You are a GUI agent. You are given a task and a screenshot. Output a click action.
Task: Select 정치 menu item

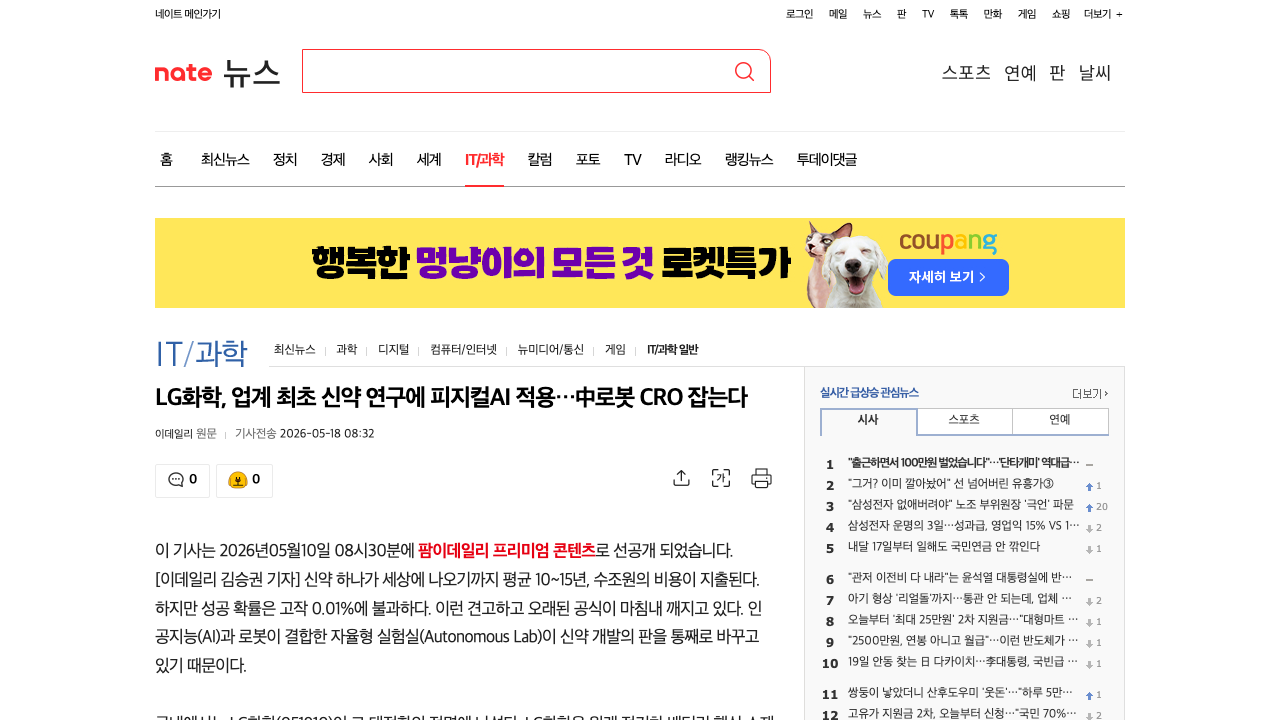point(285,159)
